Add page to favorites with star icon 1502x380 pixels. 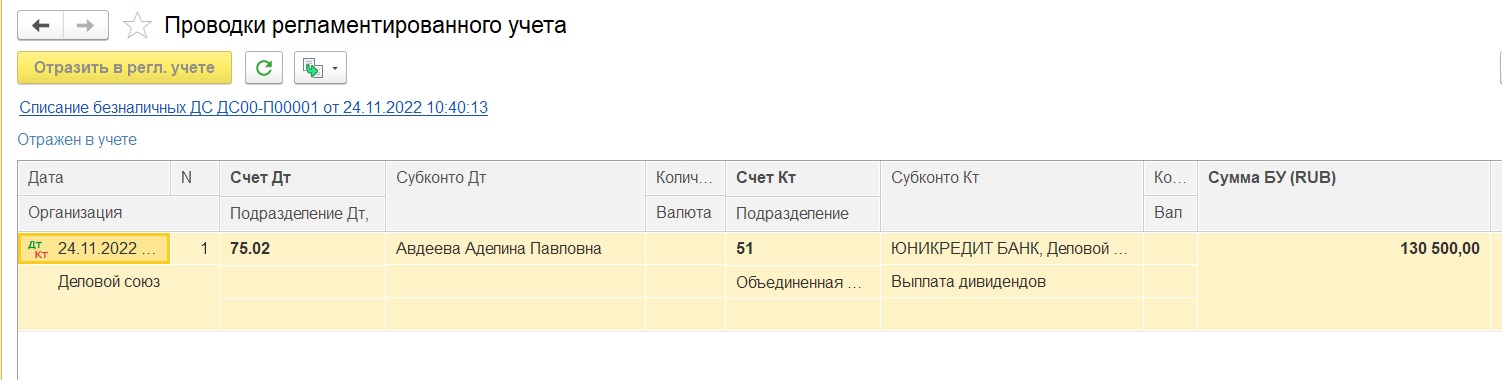137,25
